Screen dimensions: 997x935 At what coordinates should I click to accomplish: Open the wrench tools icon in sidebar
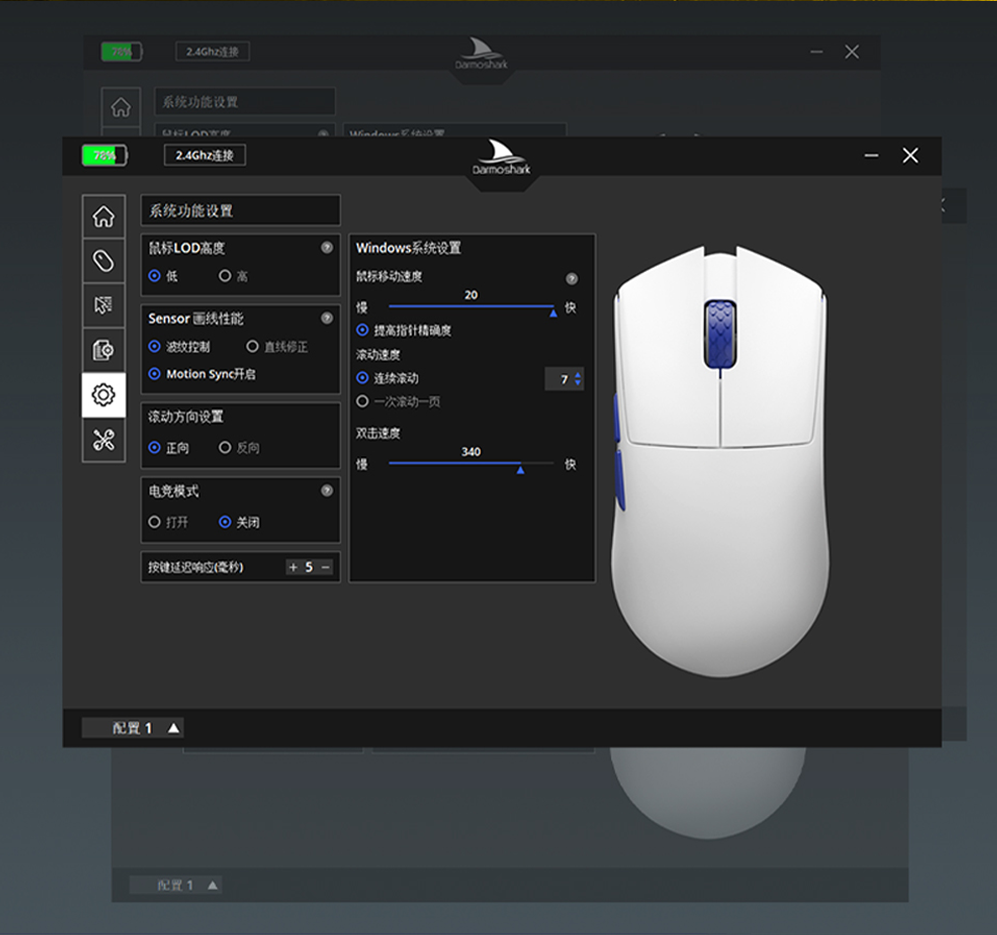click(103, 440)
